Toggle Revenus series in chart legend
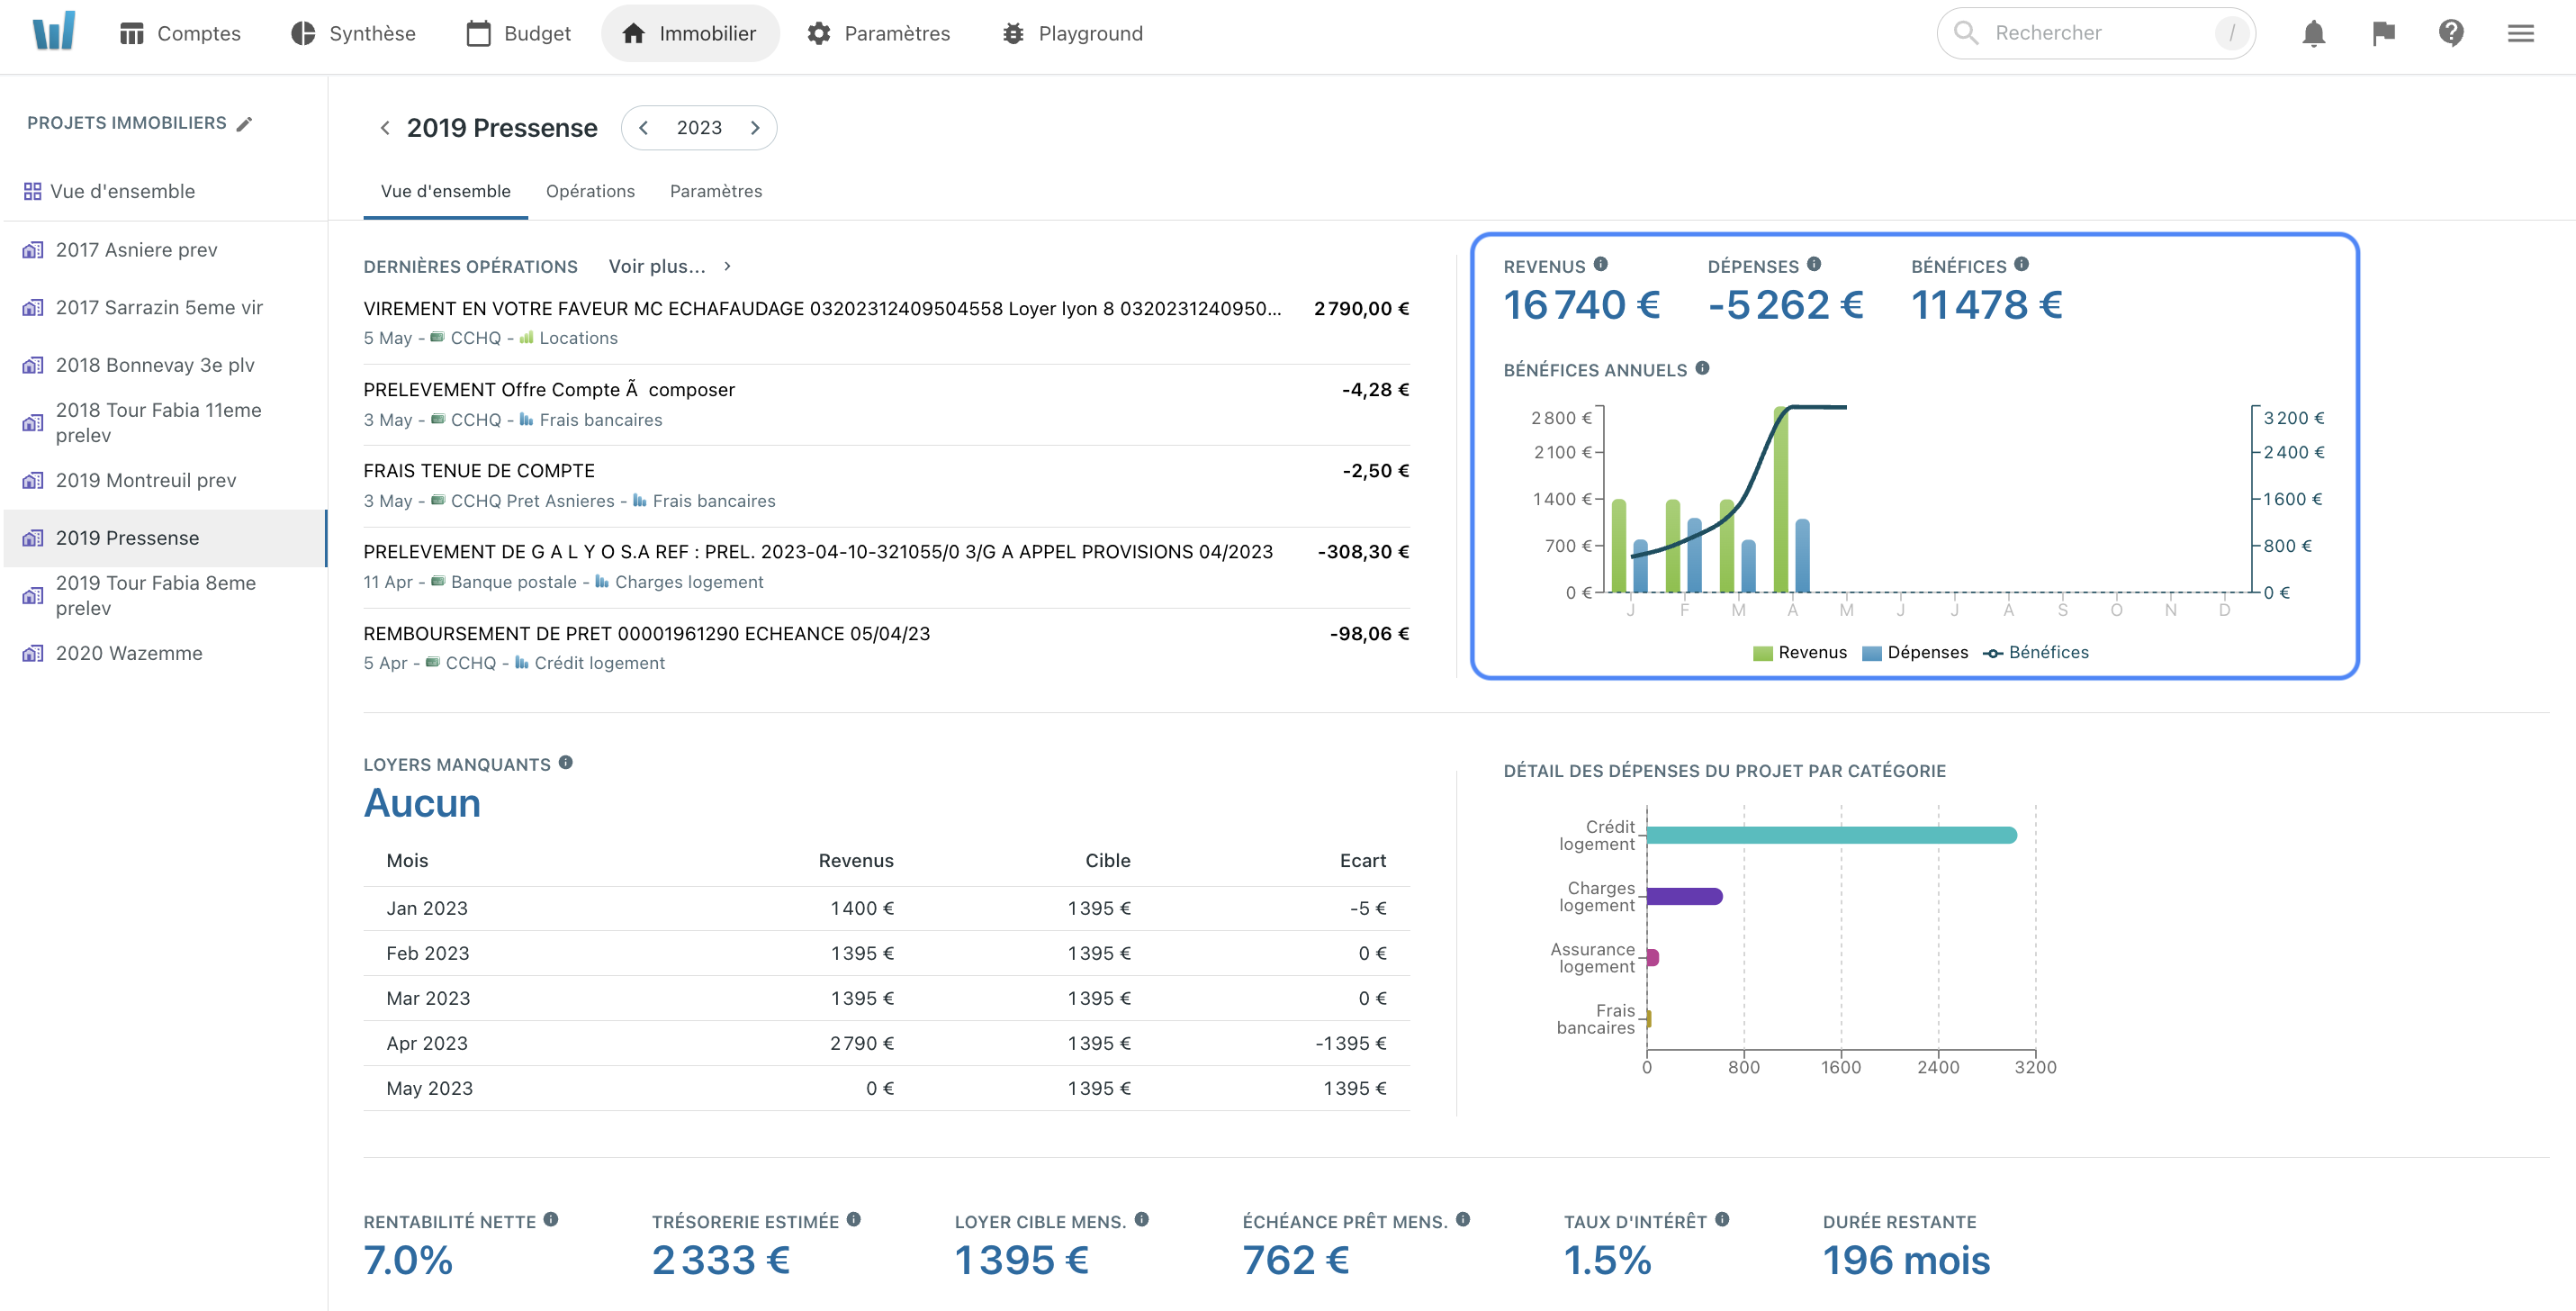 coord(1800,653)
